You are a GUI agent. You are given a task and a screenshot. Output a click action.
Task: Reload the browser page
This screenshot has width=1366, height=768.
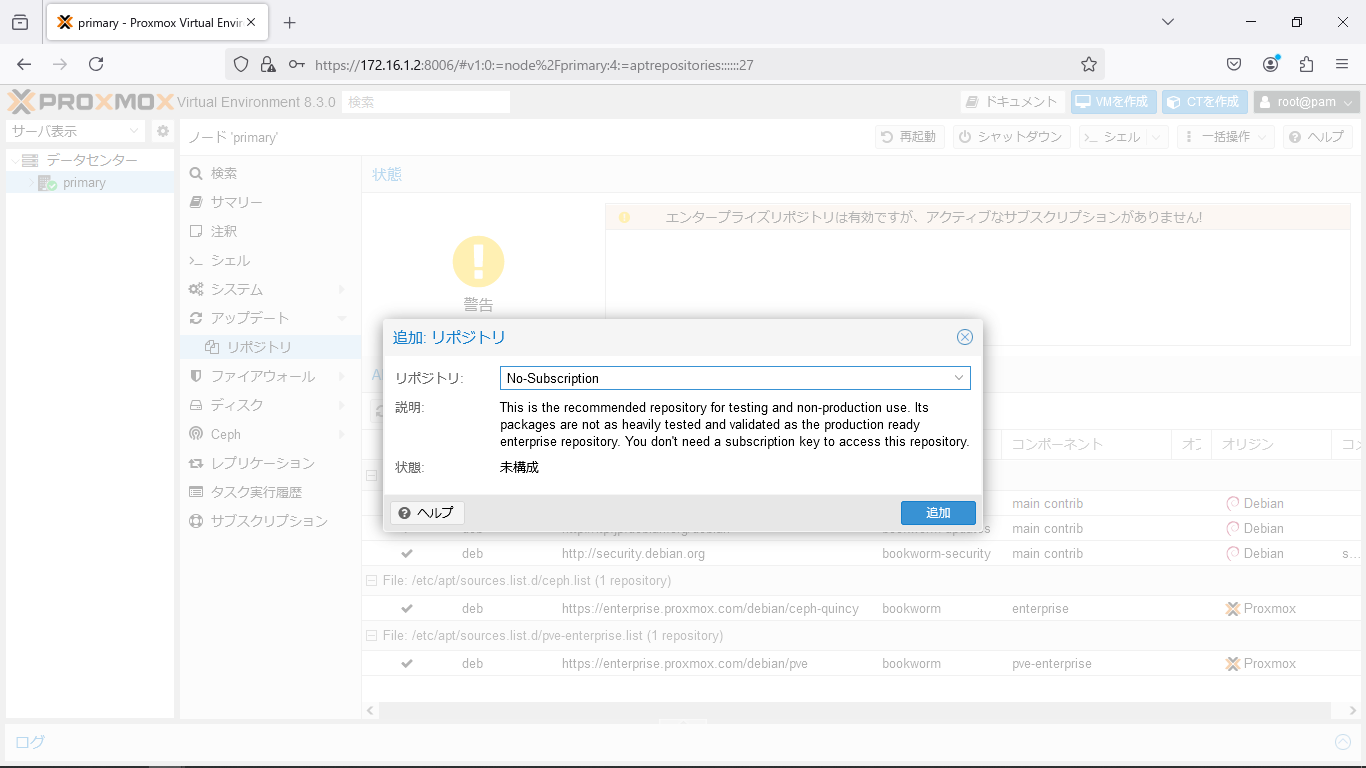96,64
